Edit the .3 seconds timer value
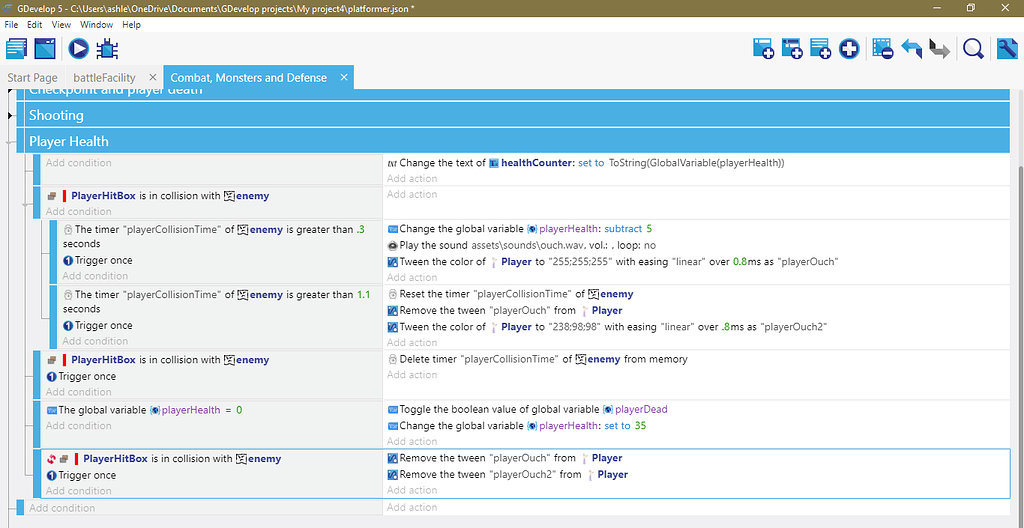The width and height of the screenshot is (1024, 528). pyautogui.click(x=361, y=229)
